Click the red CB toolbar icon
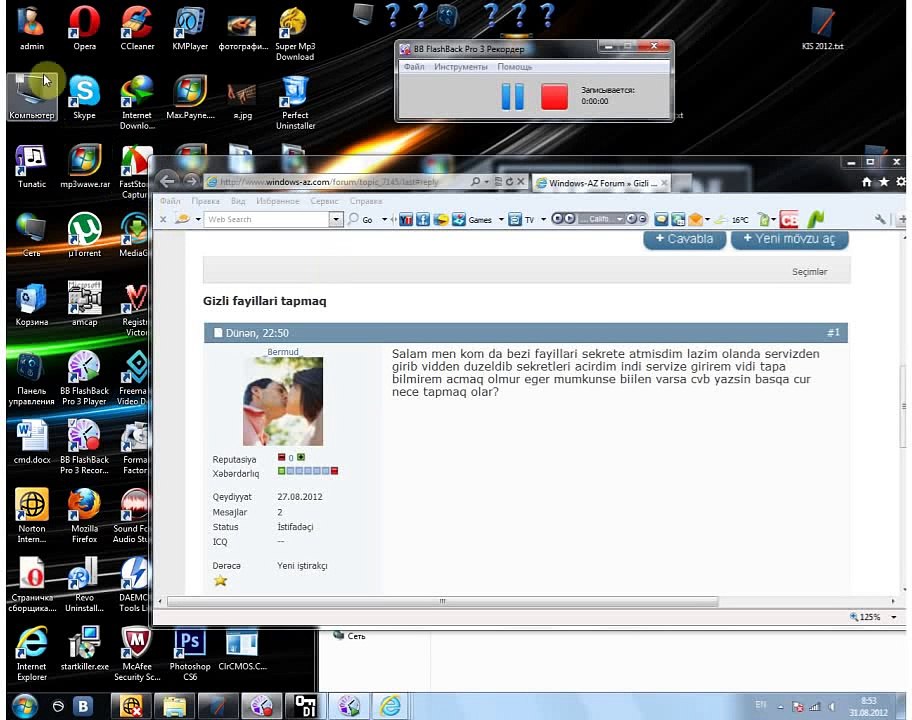The height and width of the screenshot is (720, 912). tap(789, 220)
